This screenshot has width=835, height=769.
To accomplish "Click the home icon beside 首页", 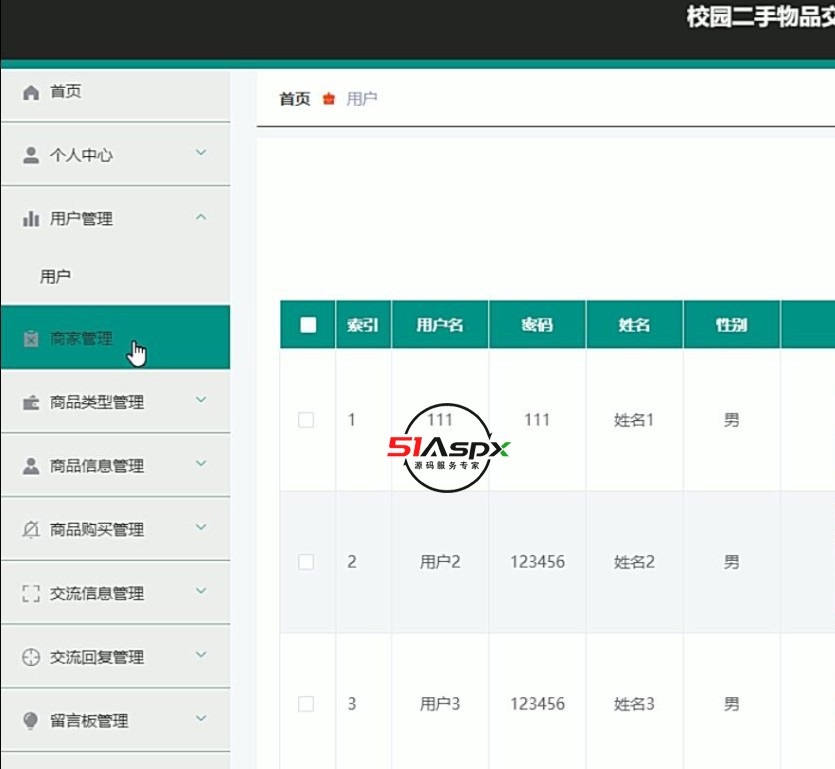I will pos(31,93).
